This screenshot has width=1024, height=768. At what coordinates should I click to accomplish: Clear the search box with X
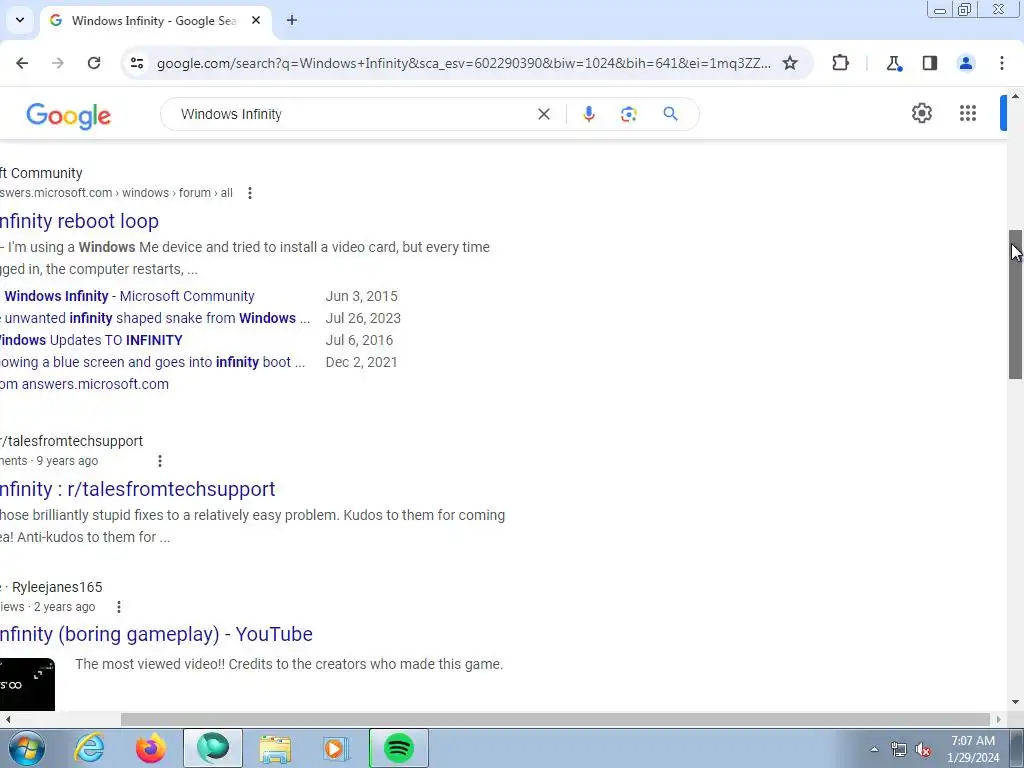point(543,114)
